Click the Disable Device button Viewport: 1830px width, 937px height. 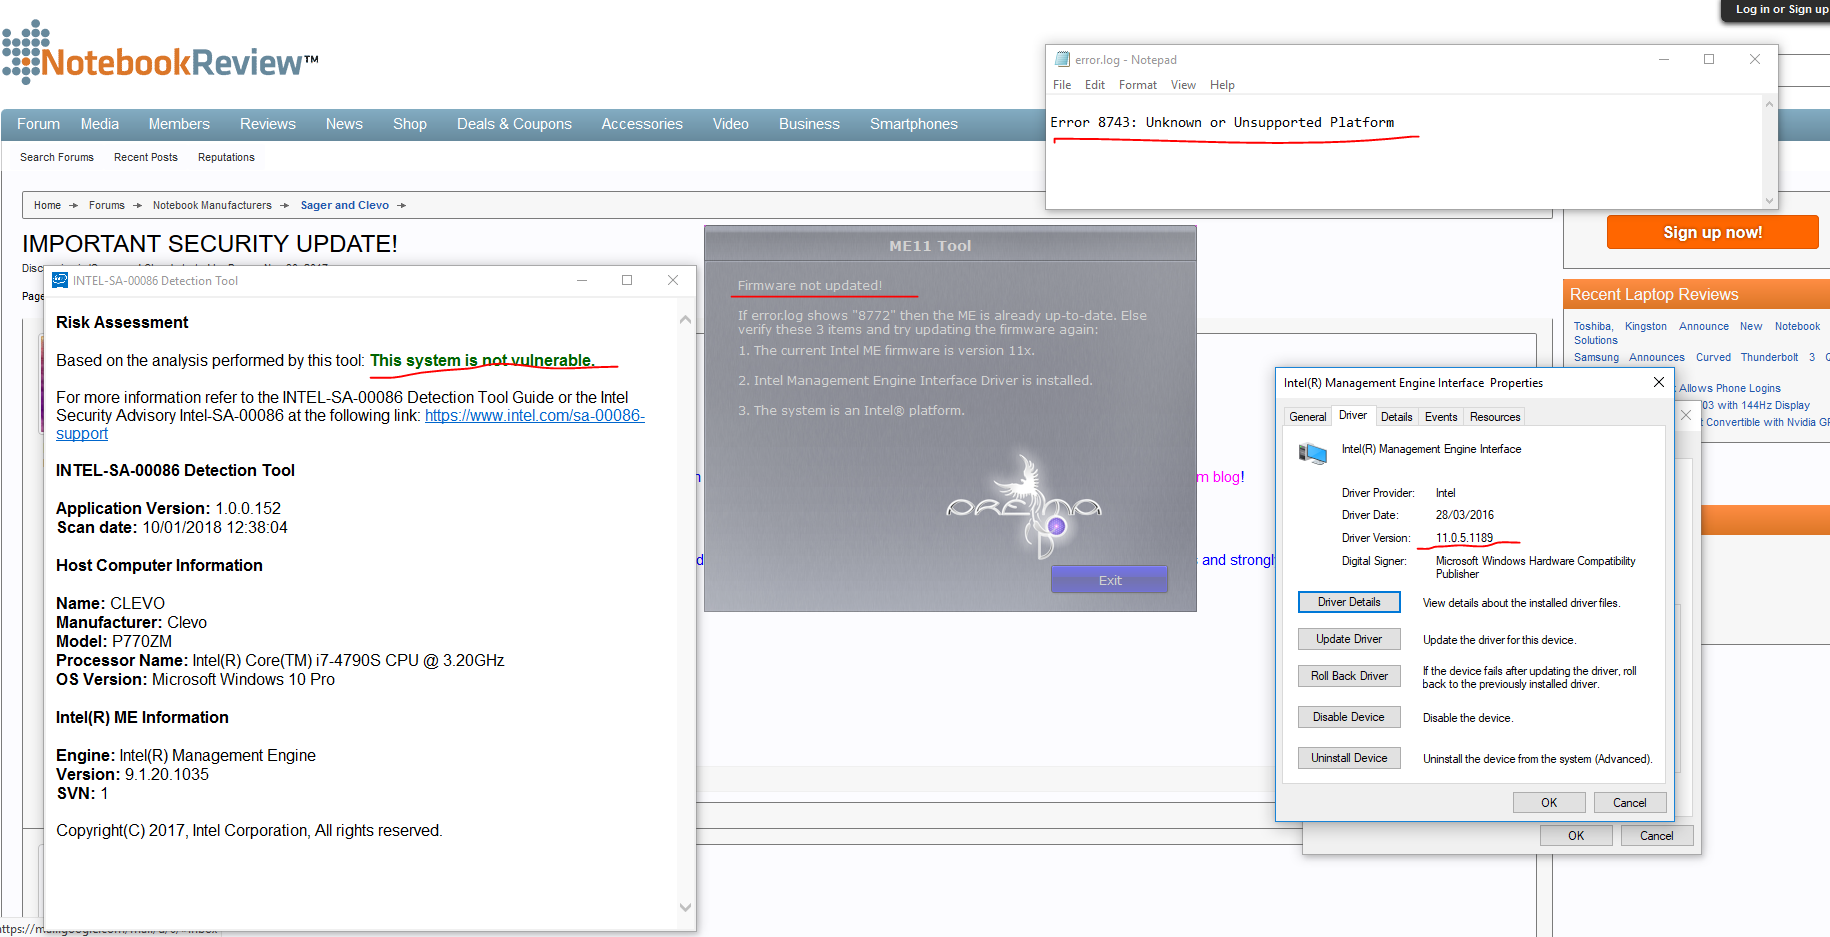click(1349, 717)
